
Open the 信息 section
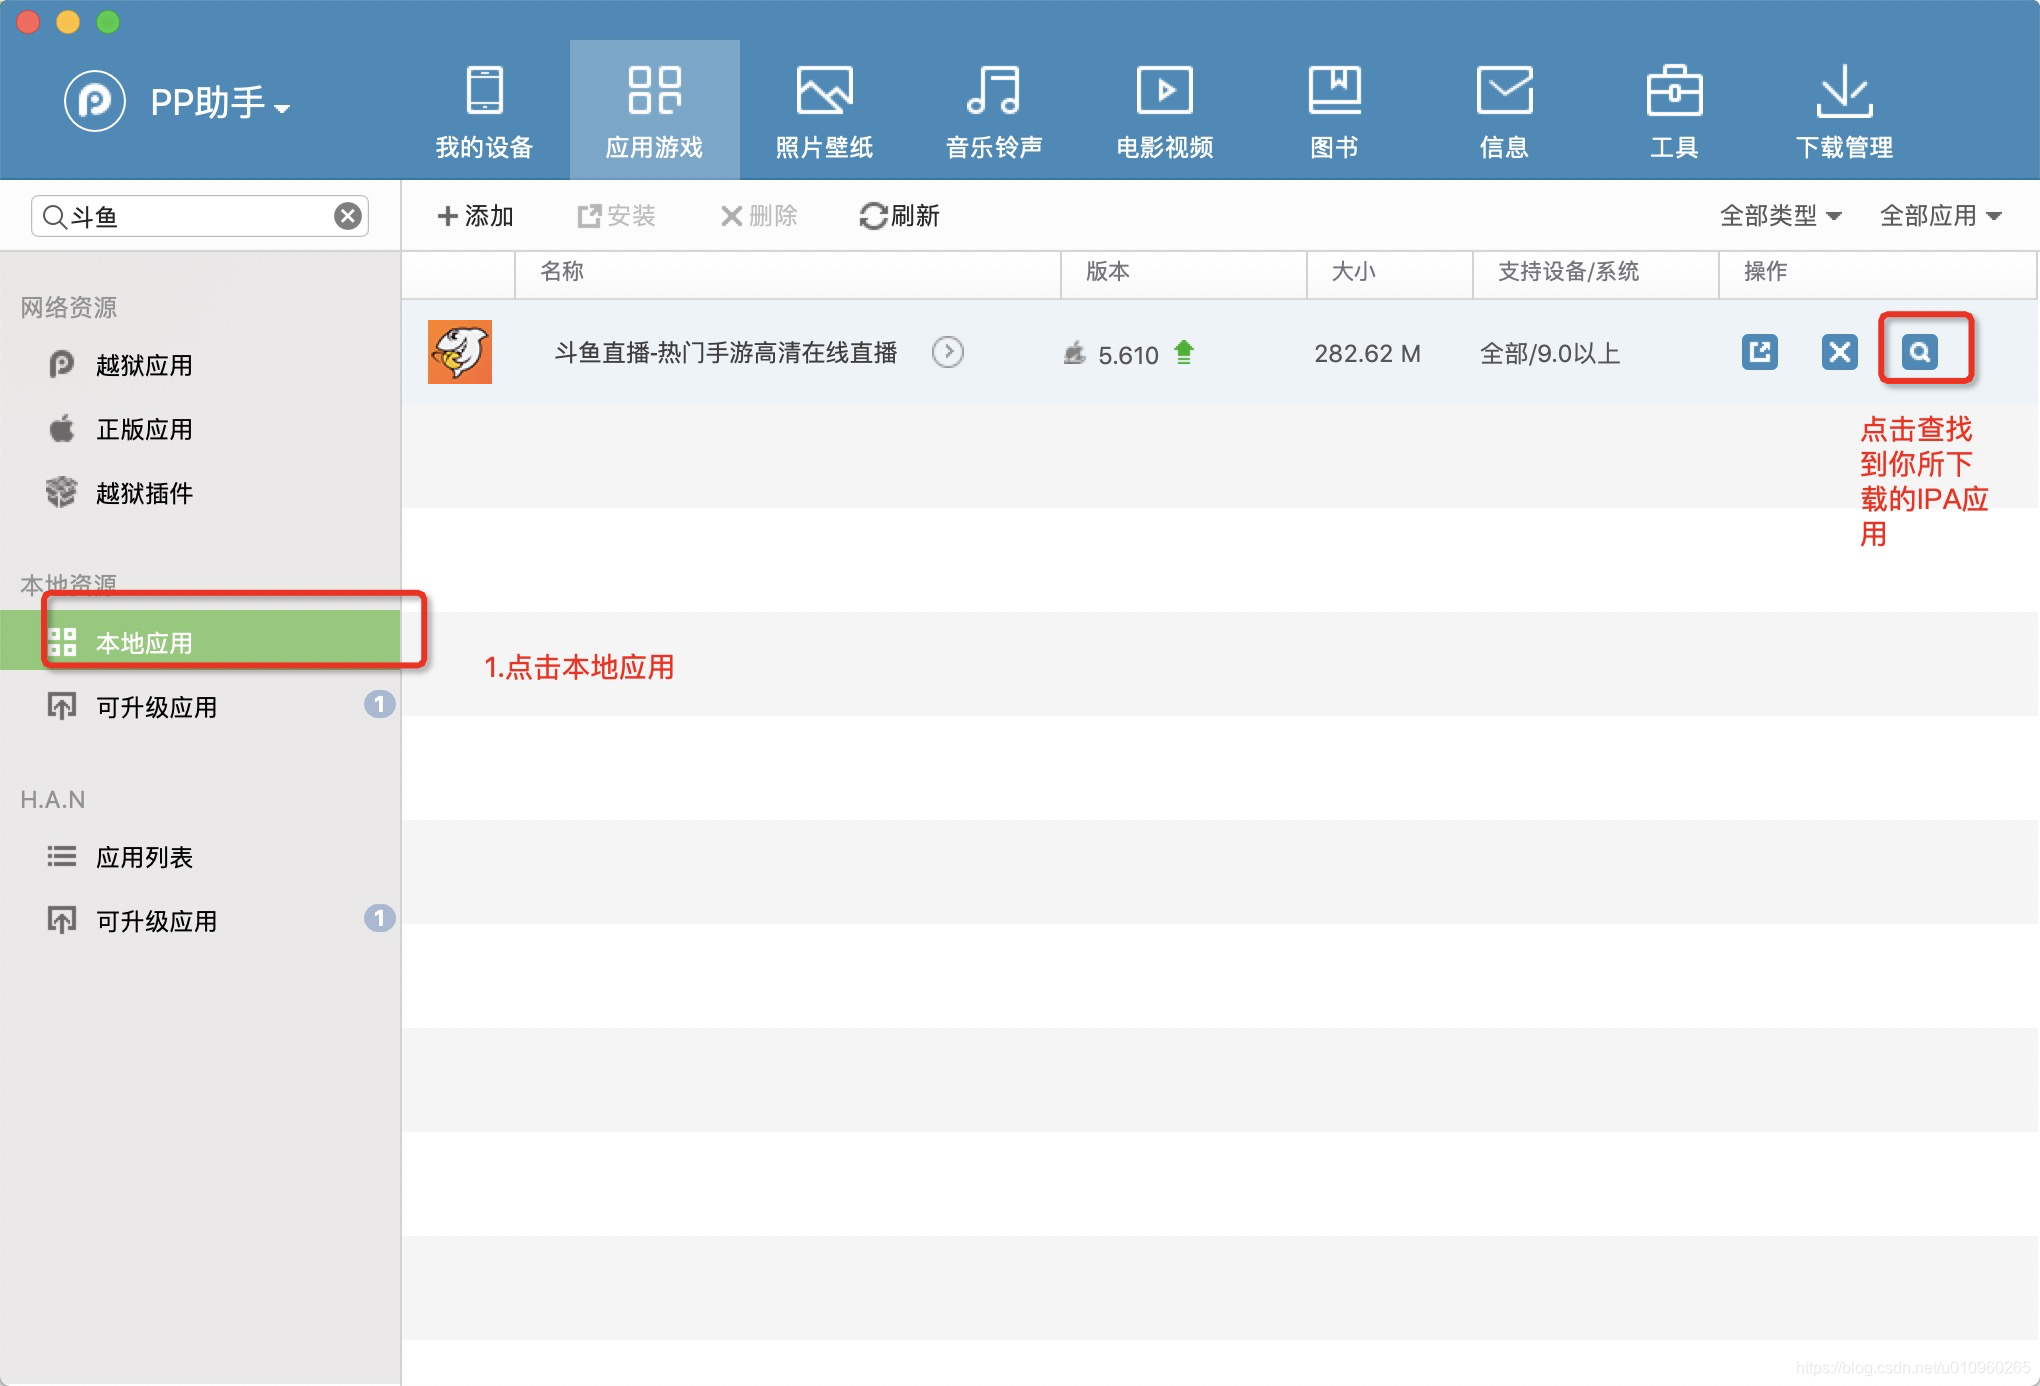1505,112
